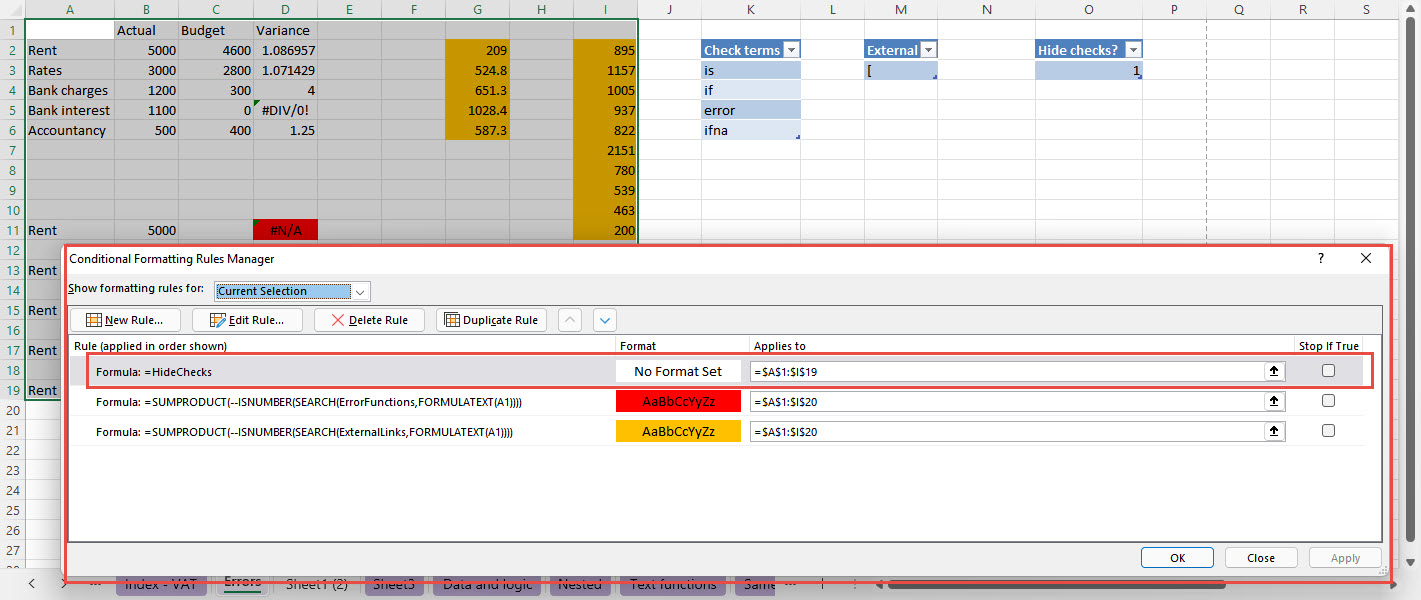Viewport: 1421px width, 600px height.
Task: Duplicate the selected rule
Action: [x=491, y=320]
